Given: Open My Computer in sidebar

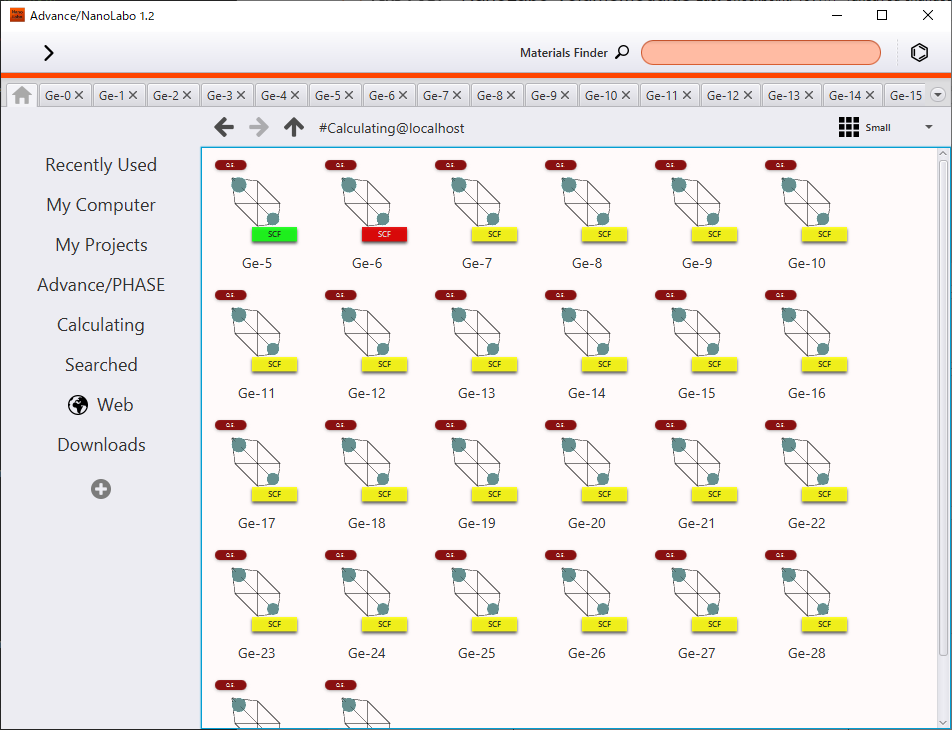Looking at the screenshot, I should click(101, 205).
